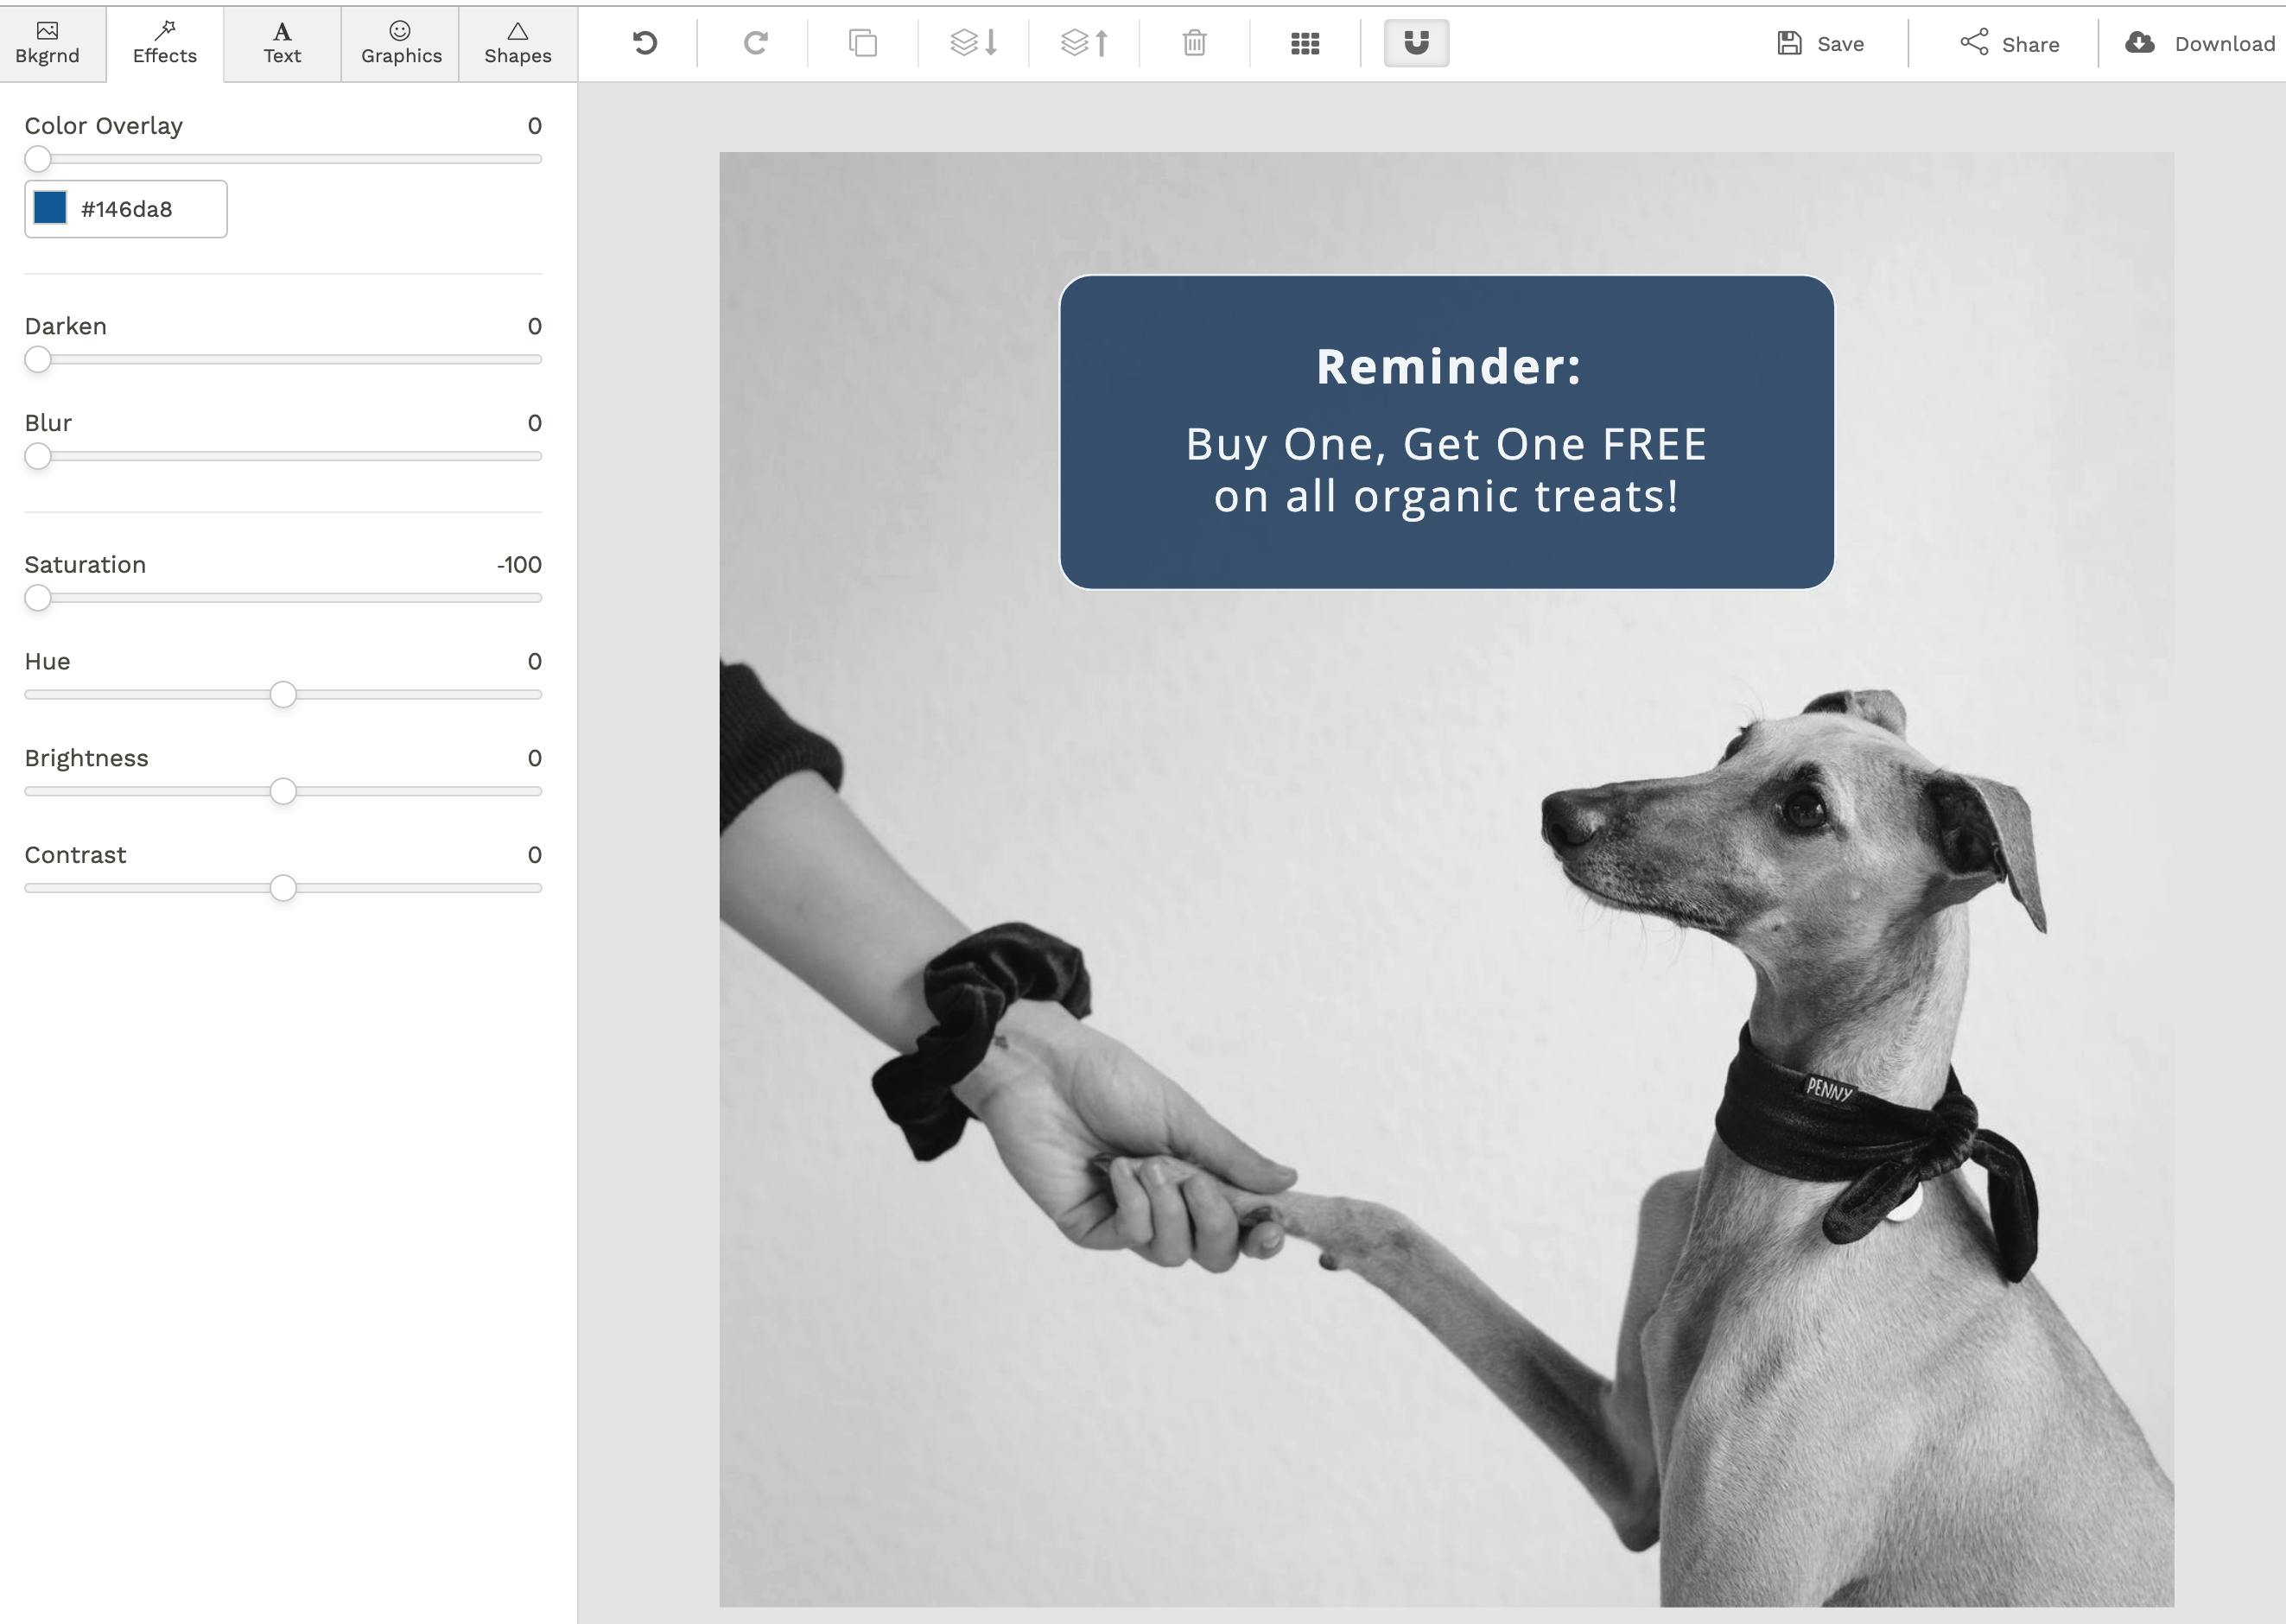The width and height of the screenshot is (2286, 1624).
Task: Toggle the magnet snap button
Action: point(1416,43)
